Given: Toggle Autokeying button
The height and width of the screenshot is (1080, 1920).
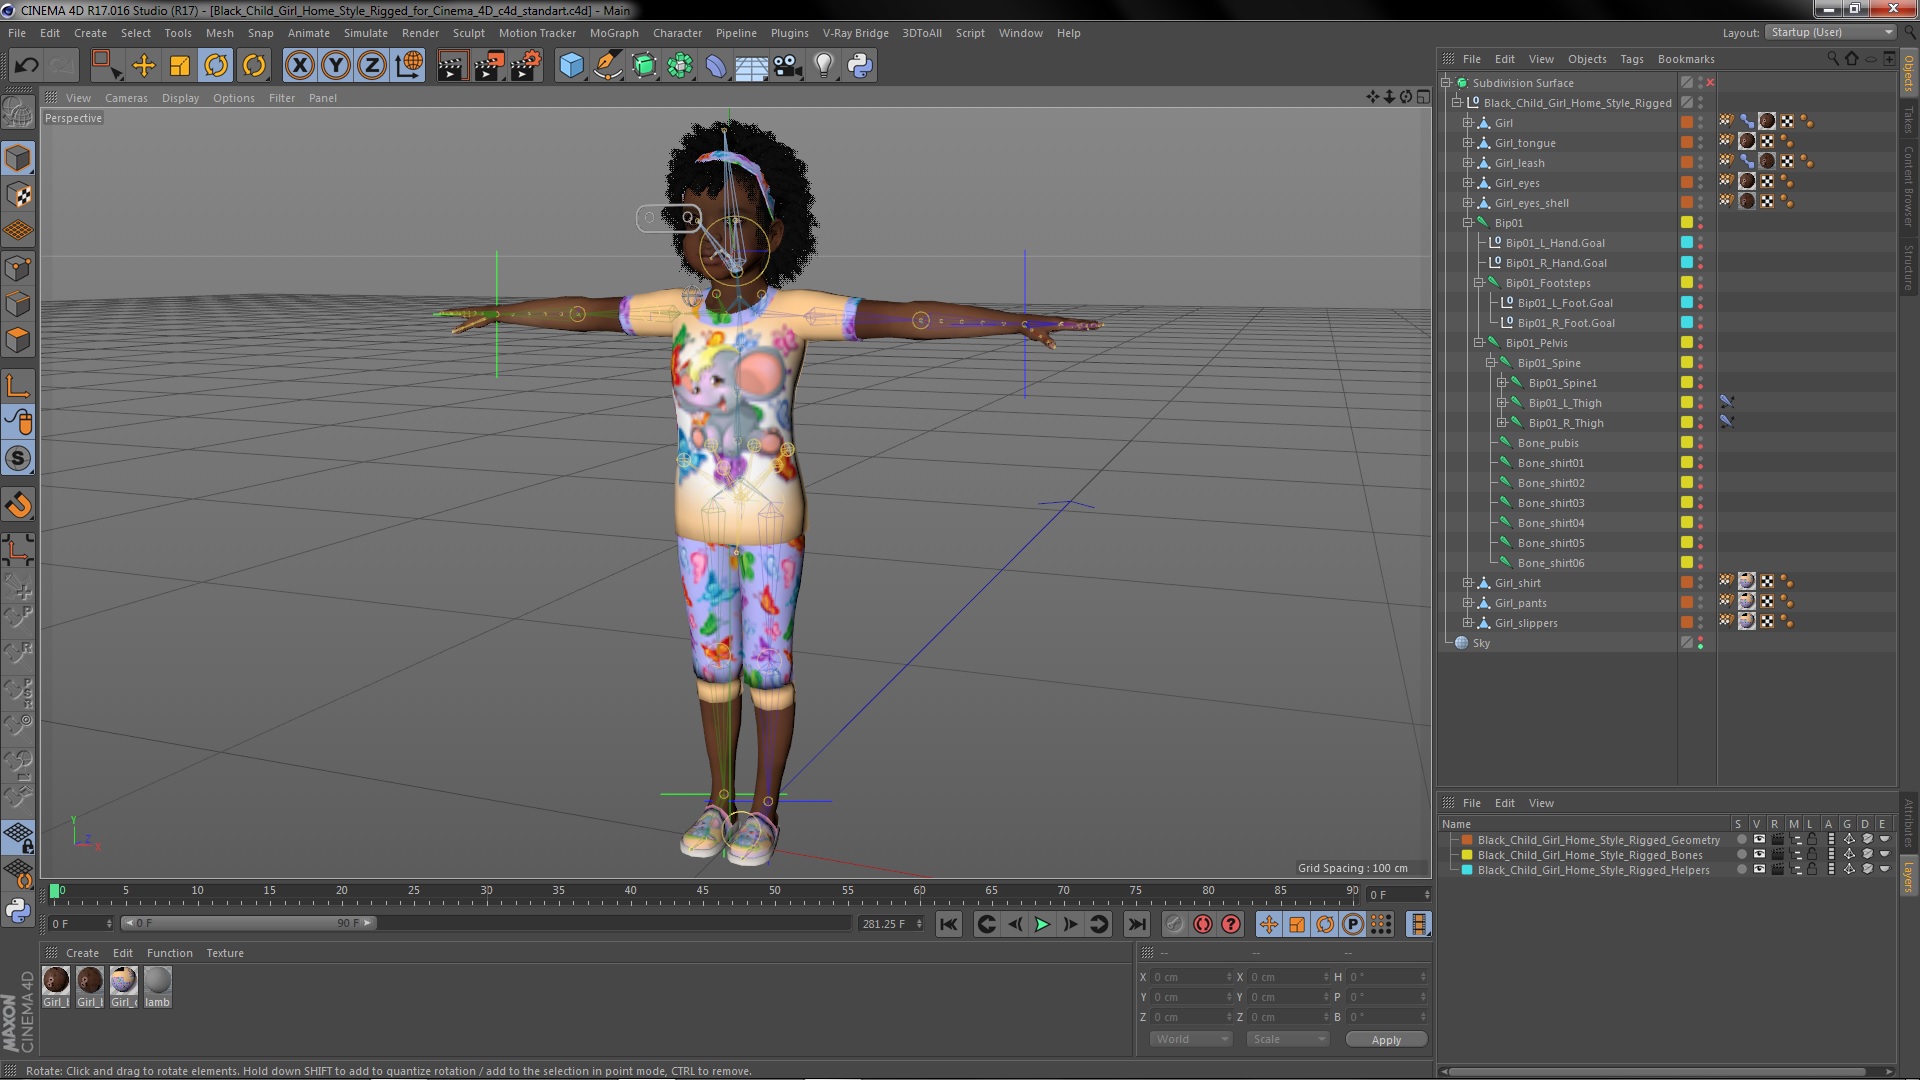Looking at the screenshot, I should 1203,924.
